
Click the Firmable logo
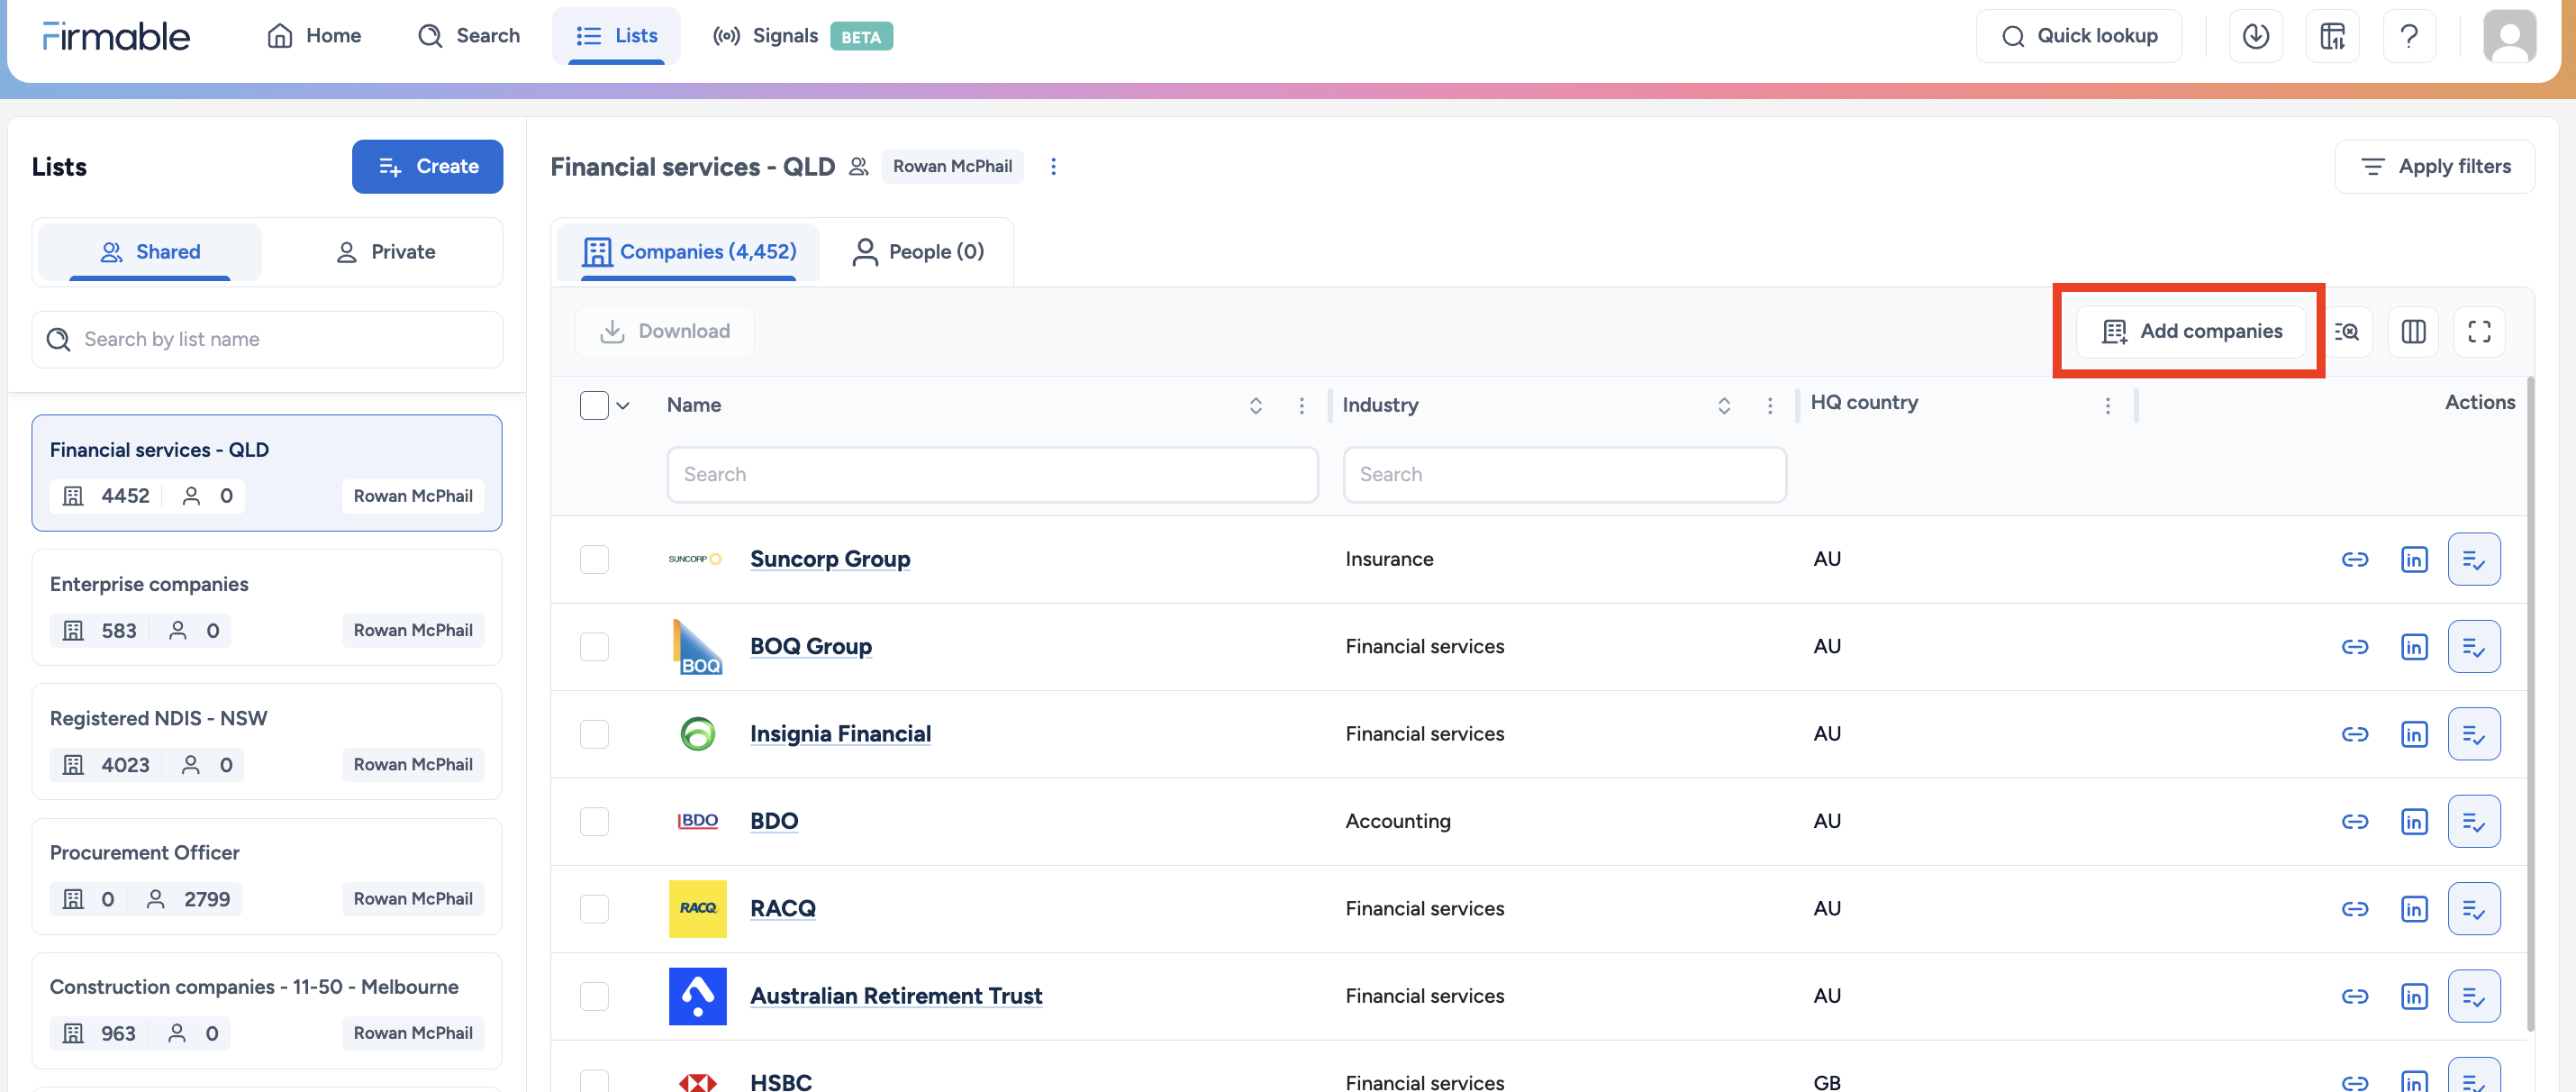tap(116, 36)
